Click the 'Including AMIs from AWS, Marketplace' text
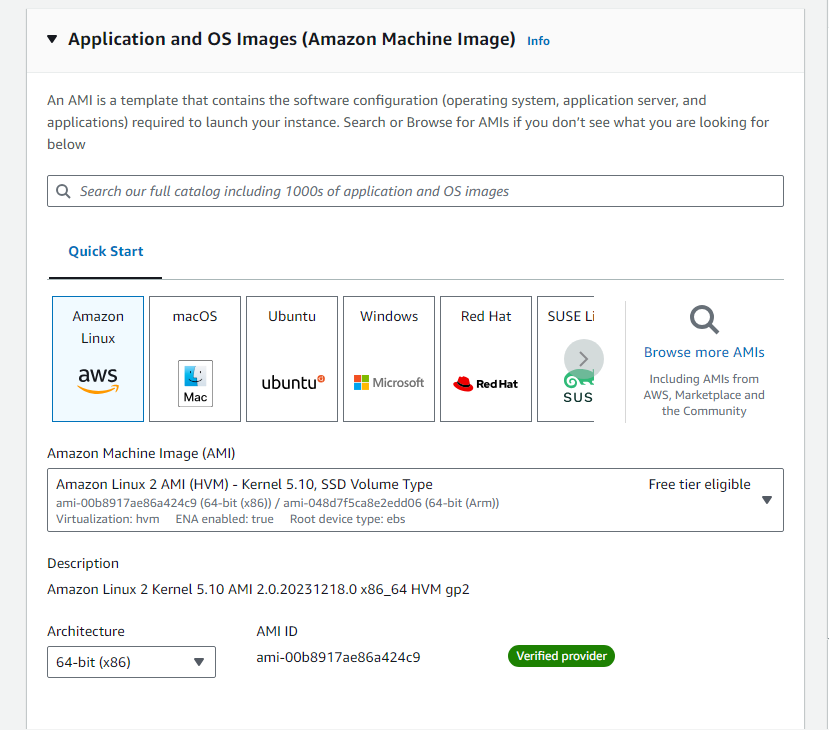Image resolution: width=829 pixels, height=730 pixels. pyautogui.click(x=704, y=395)
